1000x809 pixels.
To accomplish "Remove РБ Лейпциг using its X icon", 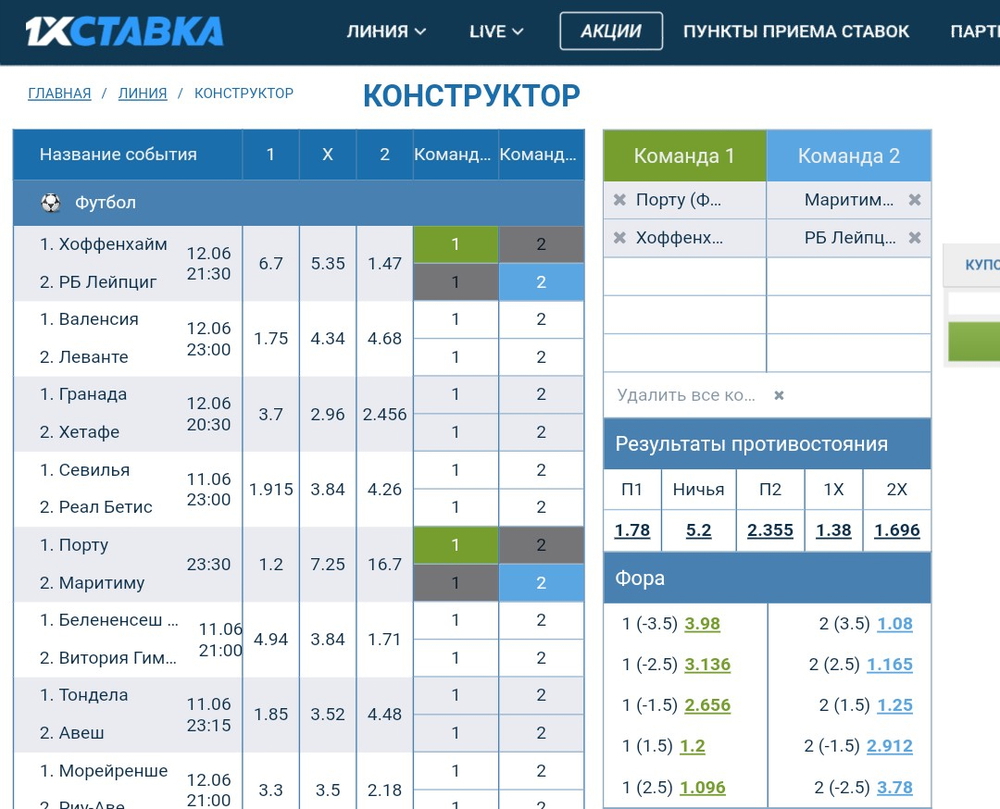I will pyautogui.click(x=914, y=238).
